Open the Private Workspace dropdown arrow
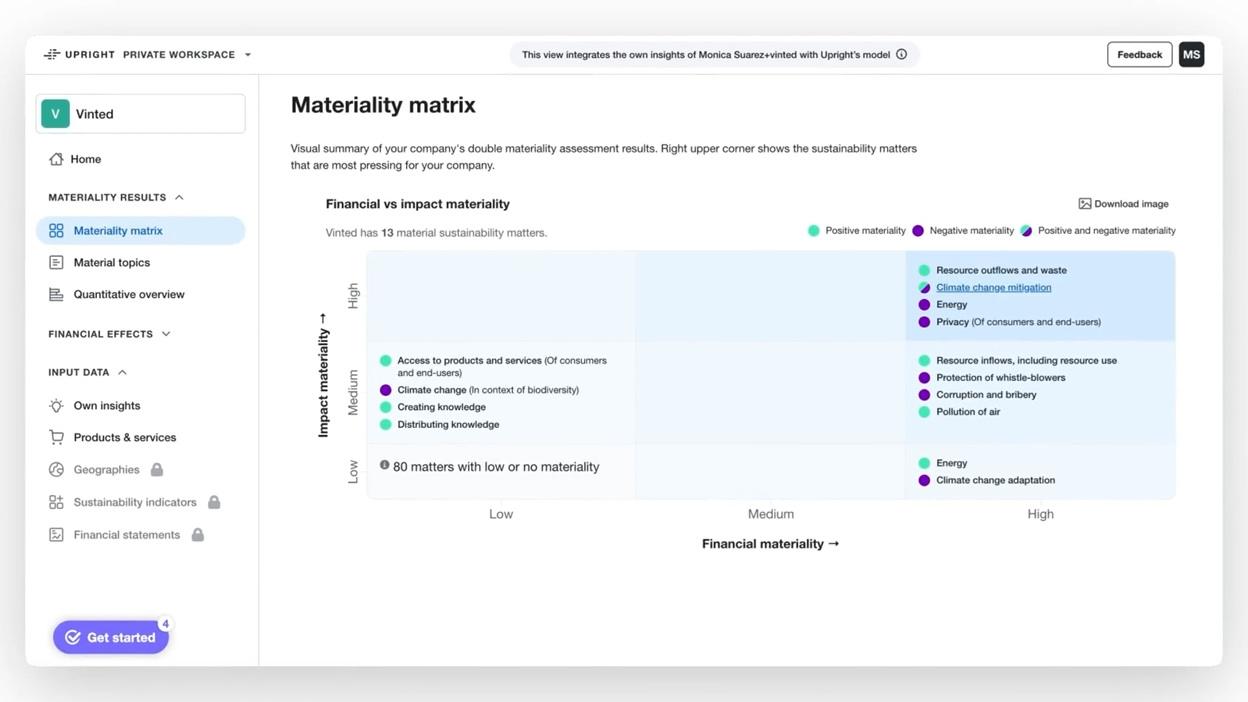This screenshot has height=702, width=1248. coord(246,53)
